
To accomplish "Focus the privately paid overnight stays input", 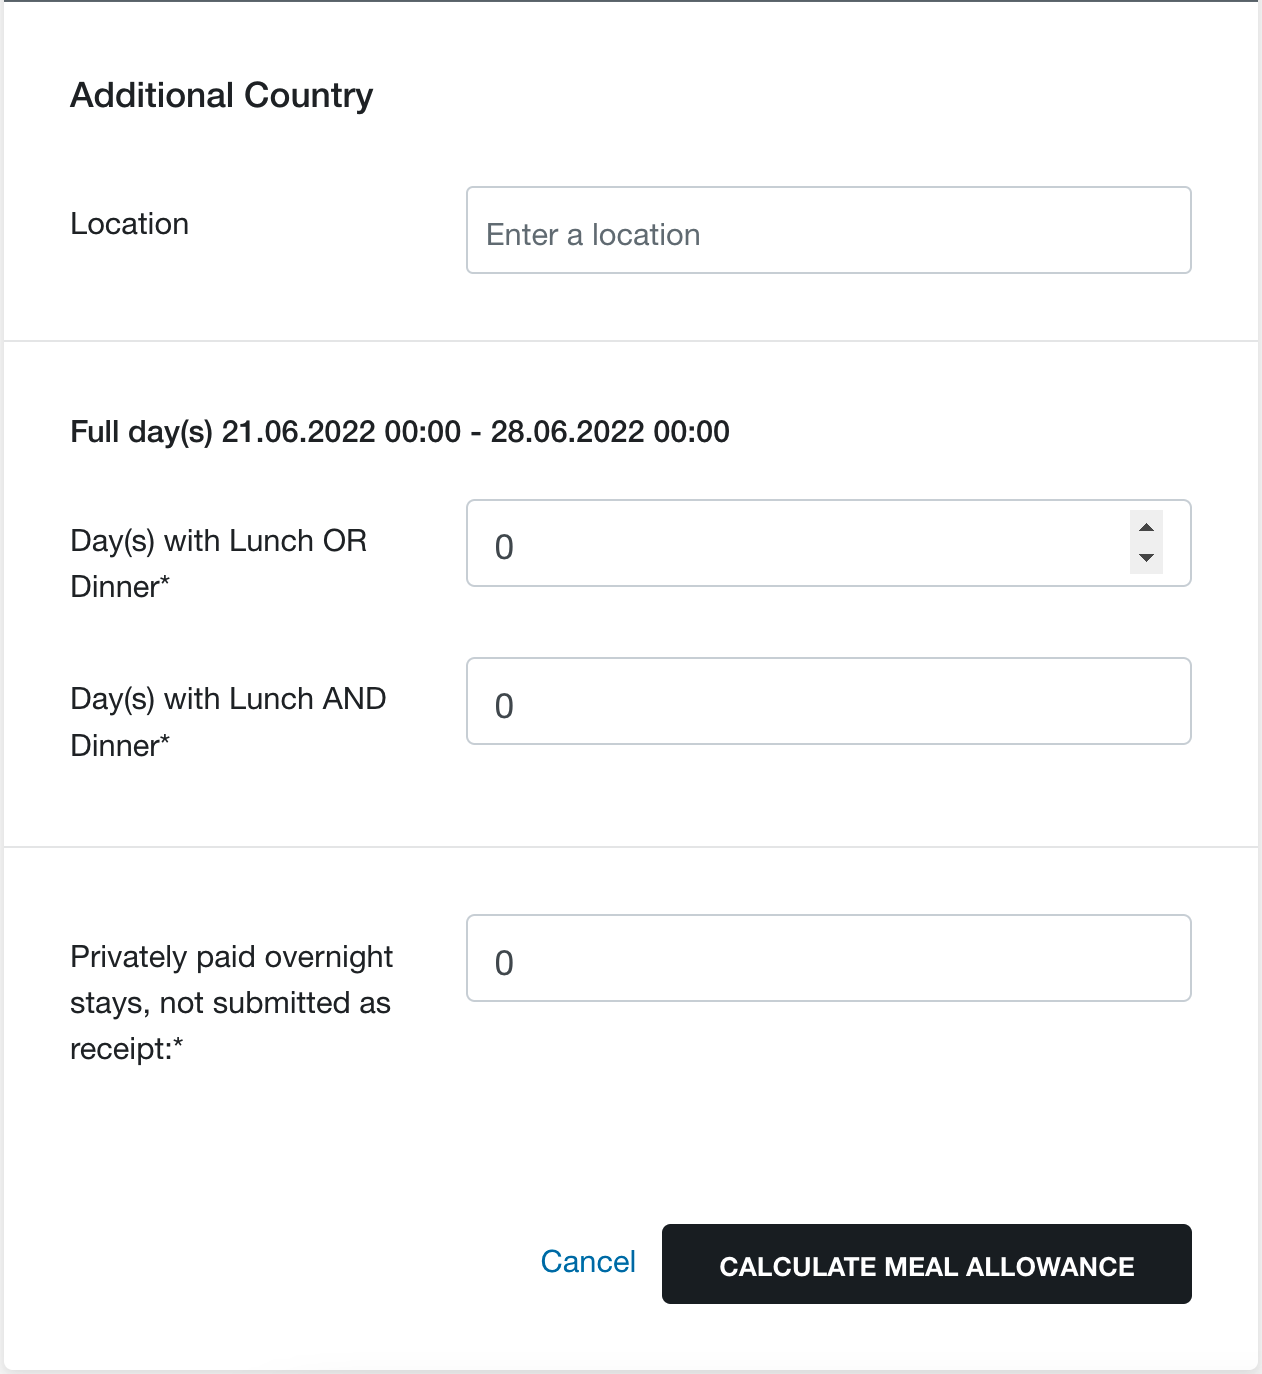I will click(828, 958).
